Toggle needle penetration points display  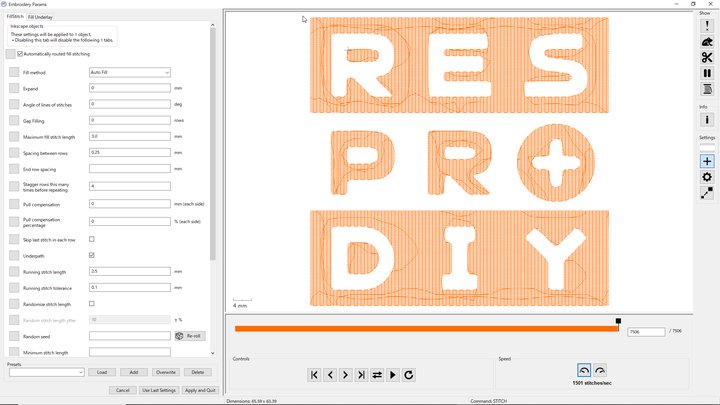point(707,26)
